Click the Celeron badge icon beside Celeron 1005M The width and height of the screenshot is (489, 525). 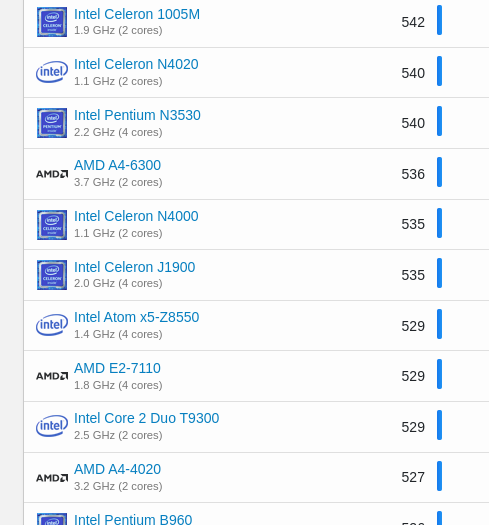pos(52,22)
